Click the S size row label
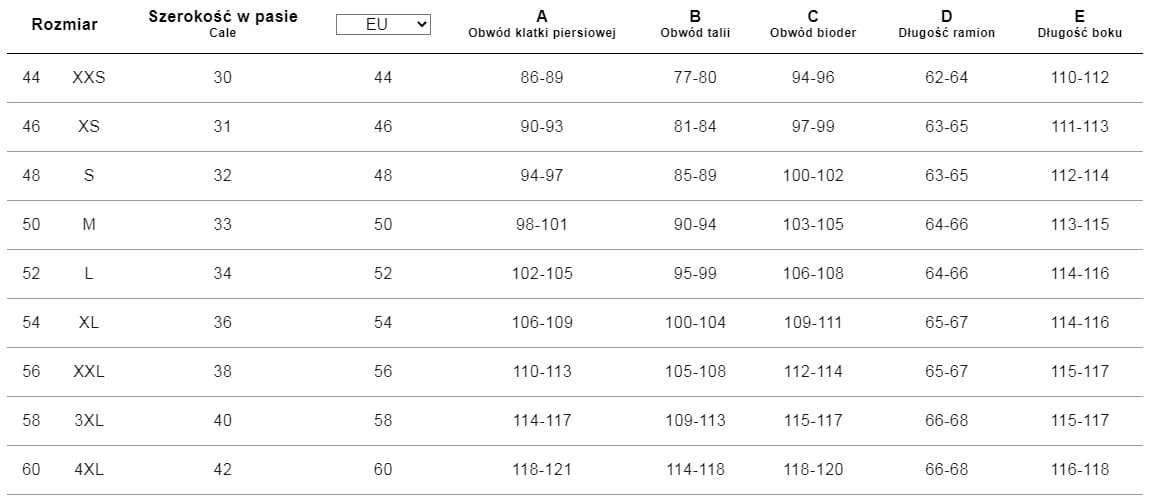This screenshot has height=501, width=1165. (x=89, y=176)
